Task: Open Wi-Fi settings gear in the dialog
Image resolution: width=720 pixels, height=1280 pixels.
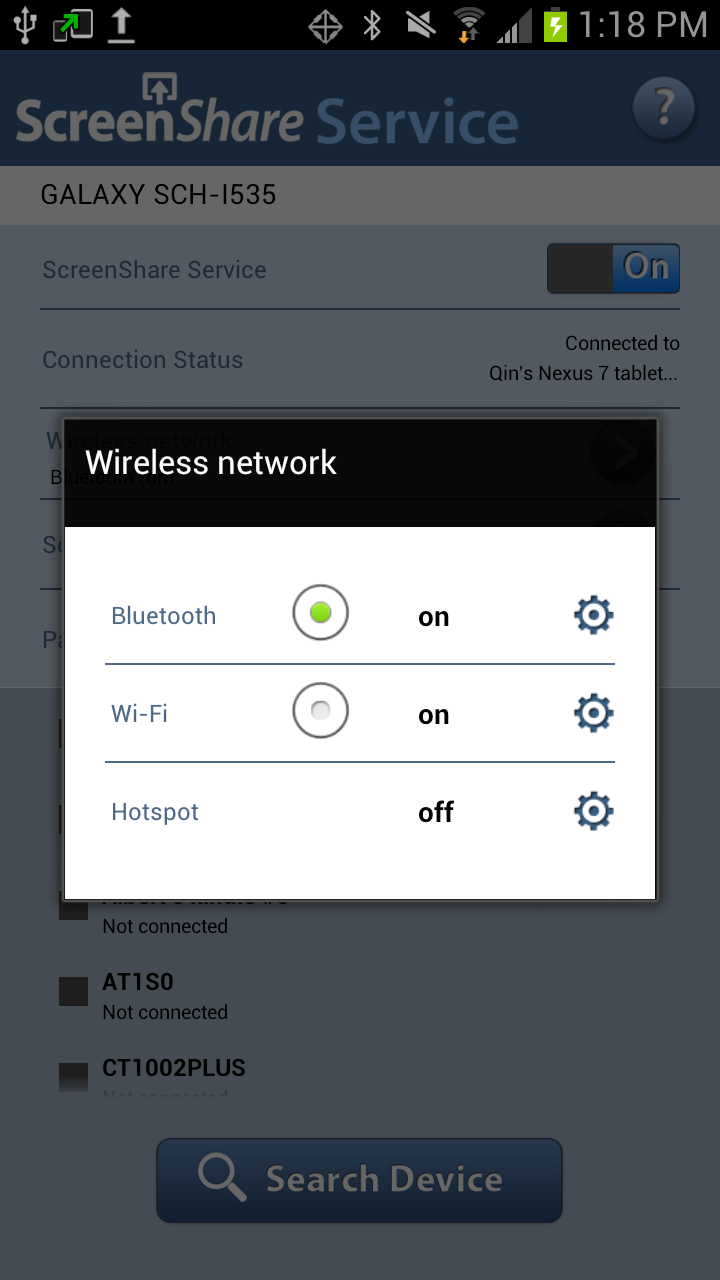Action: (593, 713)
